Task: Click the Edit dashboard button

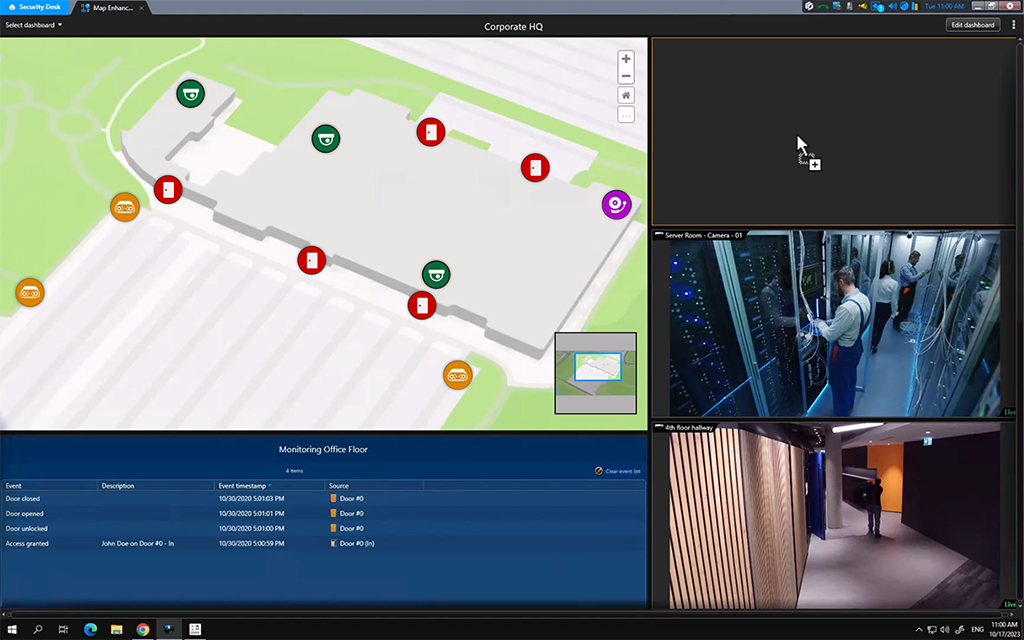Action: click(972, 25)
